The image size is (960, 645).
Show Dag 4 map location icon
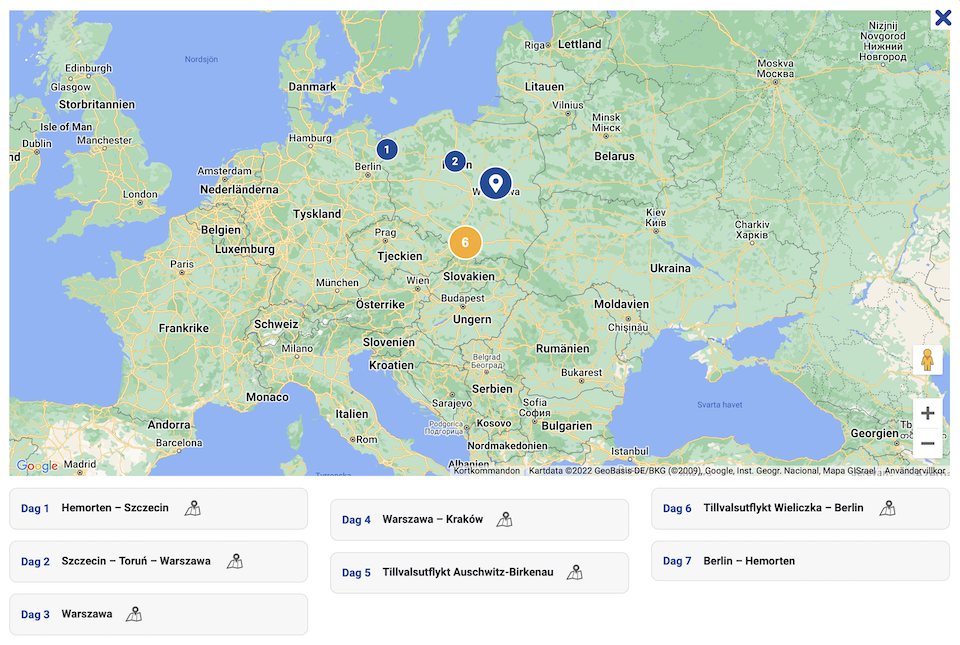[x=504, y=520]
